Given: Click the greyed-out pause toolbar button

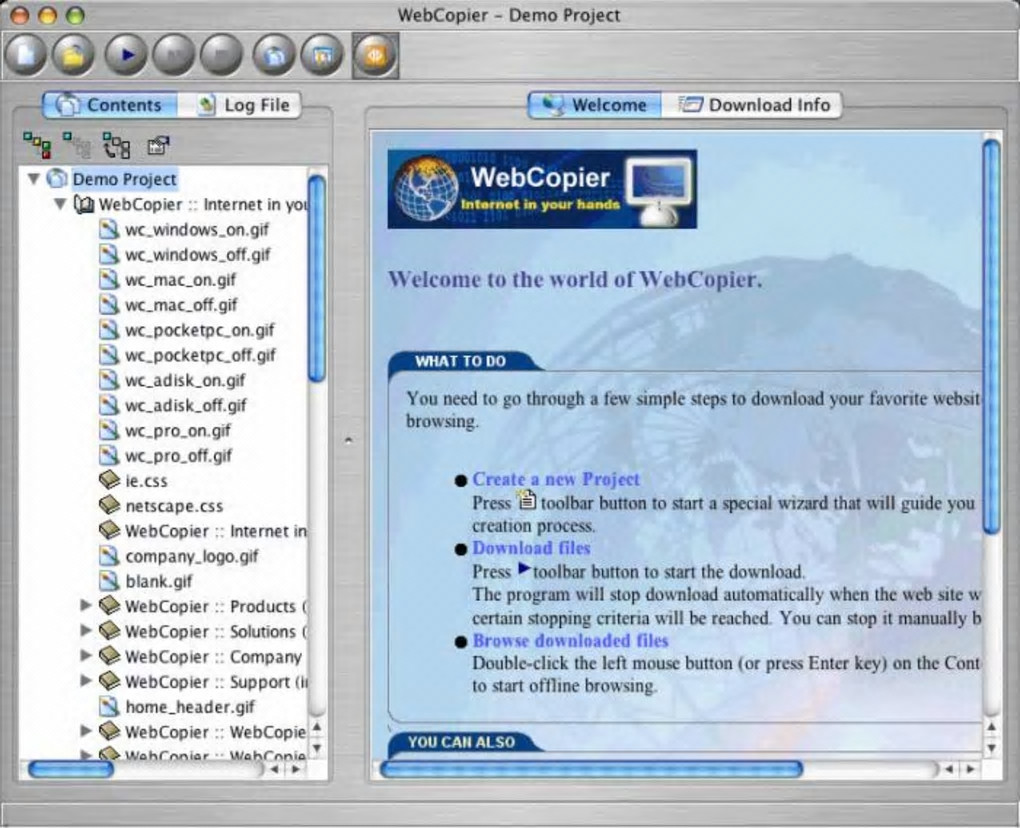Looking at the screenshot, I should (x=174, y=56).
